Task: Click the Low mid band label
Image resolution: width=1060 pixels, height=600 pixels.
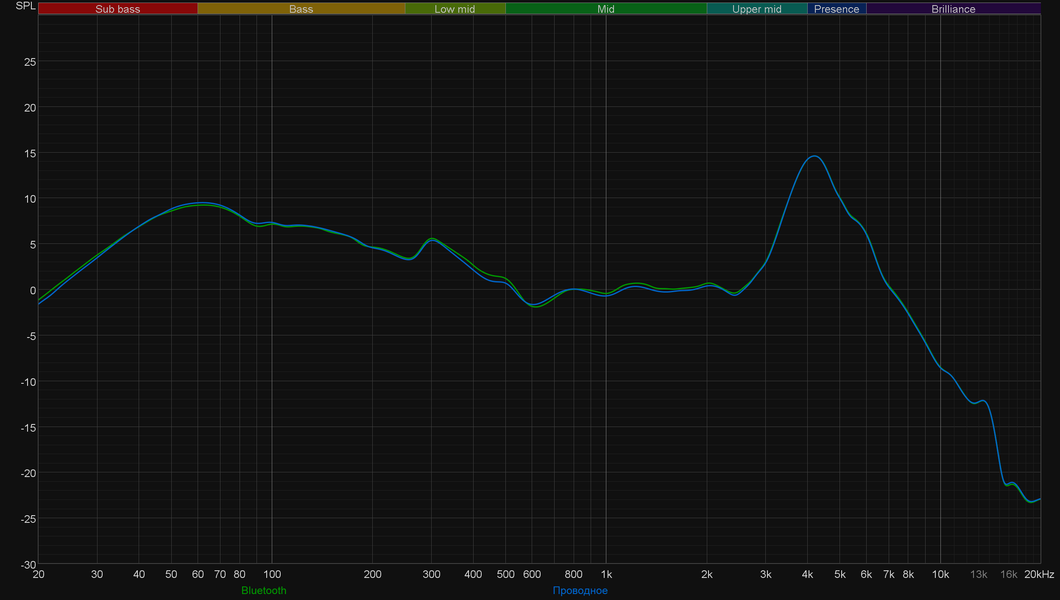Action: [455, 9]
